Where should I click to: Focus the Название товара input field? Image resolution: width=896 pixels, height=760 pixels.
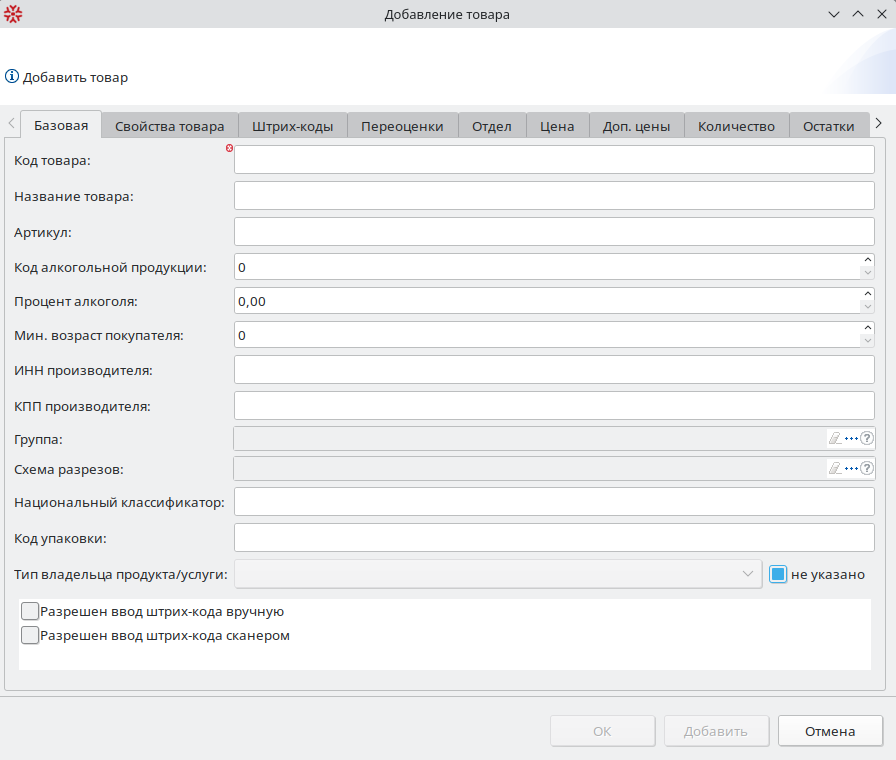[x=554, y=196]
